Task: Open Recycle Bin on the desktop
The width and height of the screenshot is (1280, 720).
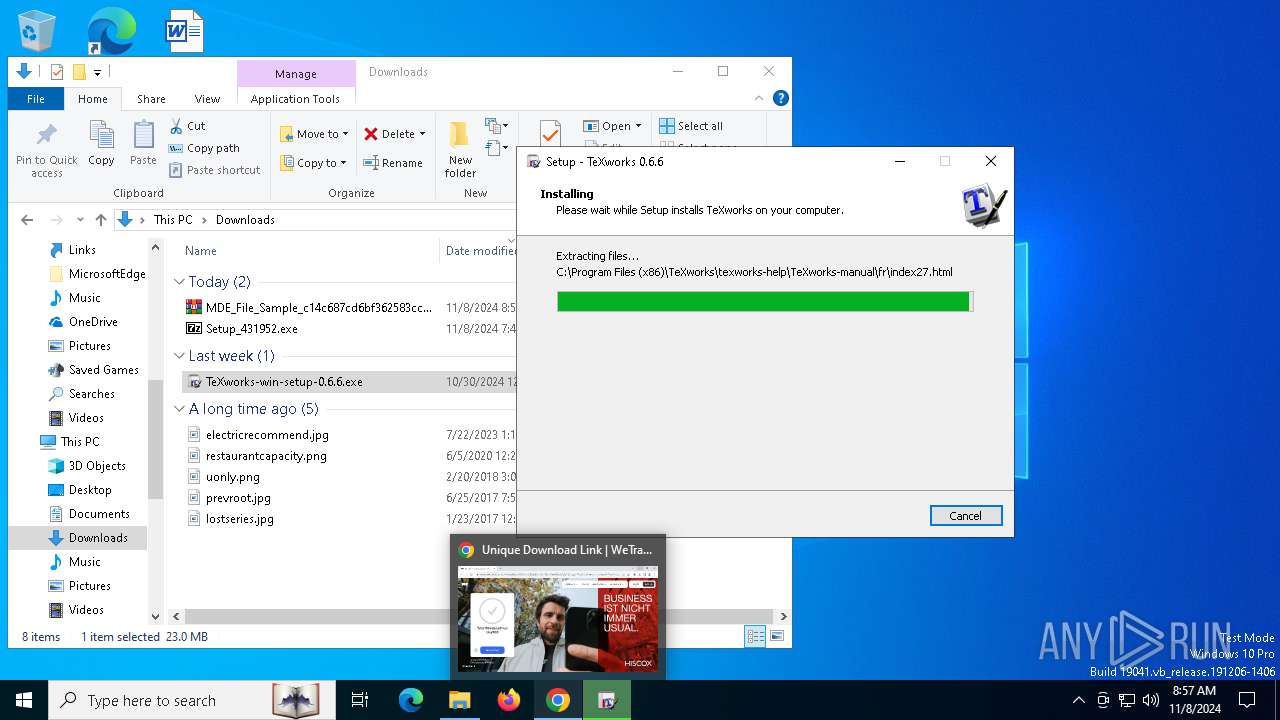Action: (x=37, y=31)
